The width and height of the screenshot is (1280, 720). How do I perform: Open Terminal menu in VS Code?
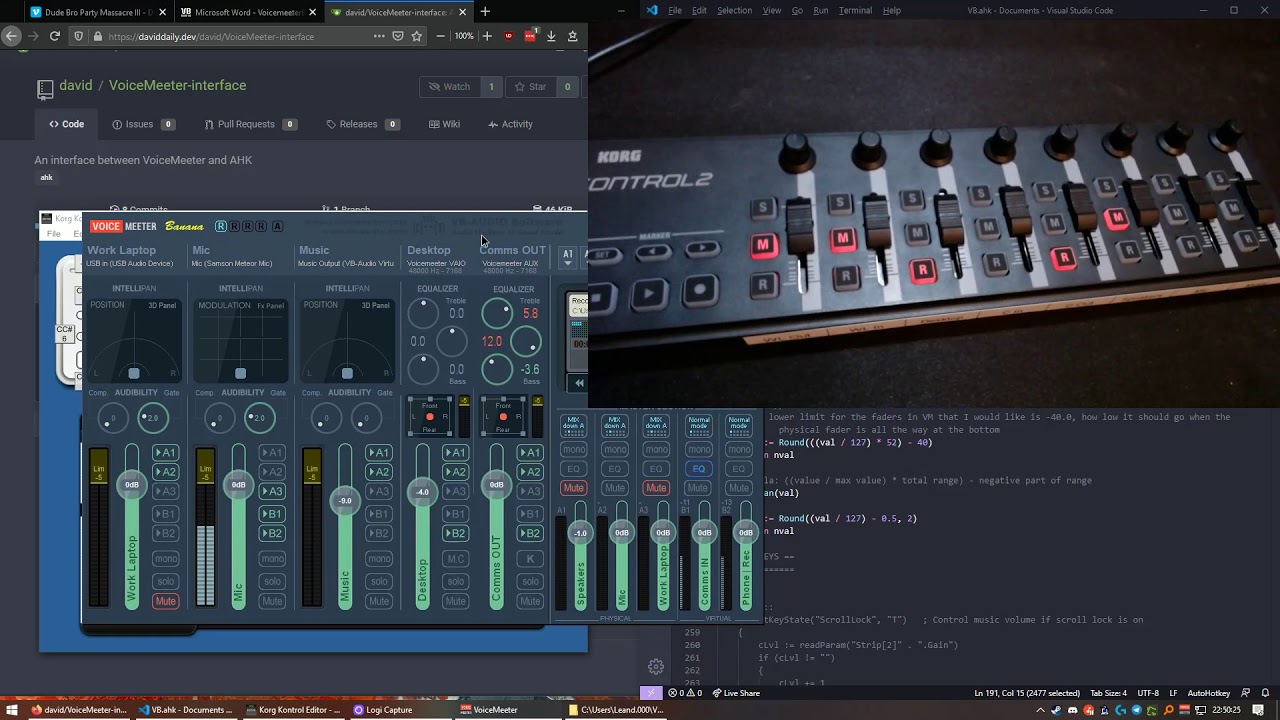tap(855, 10)
